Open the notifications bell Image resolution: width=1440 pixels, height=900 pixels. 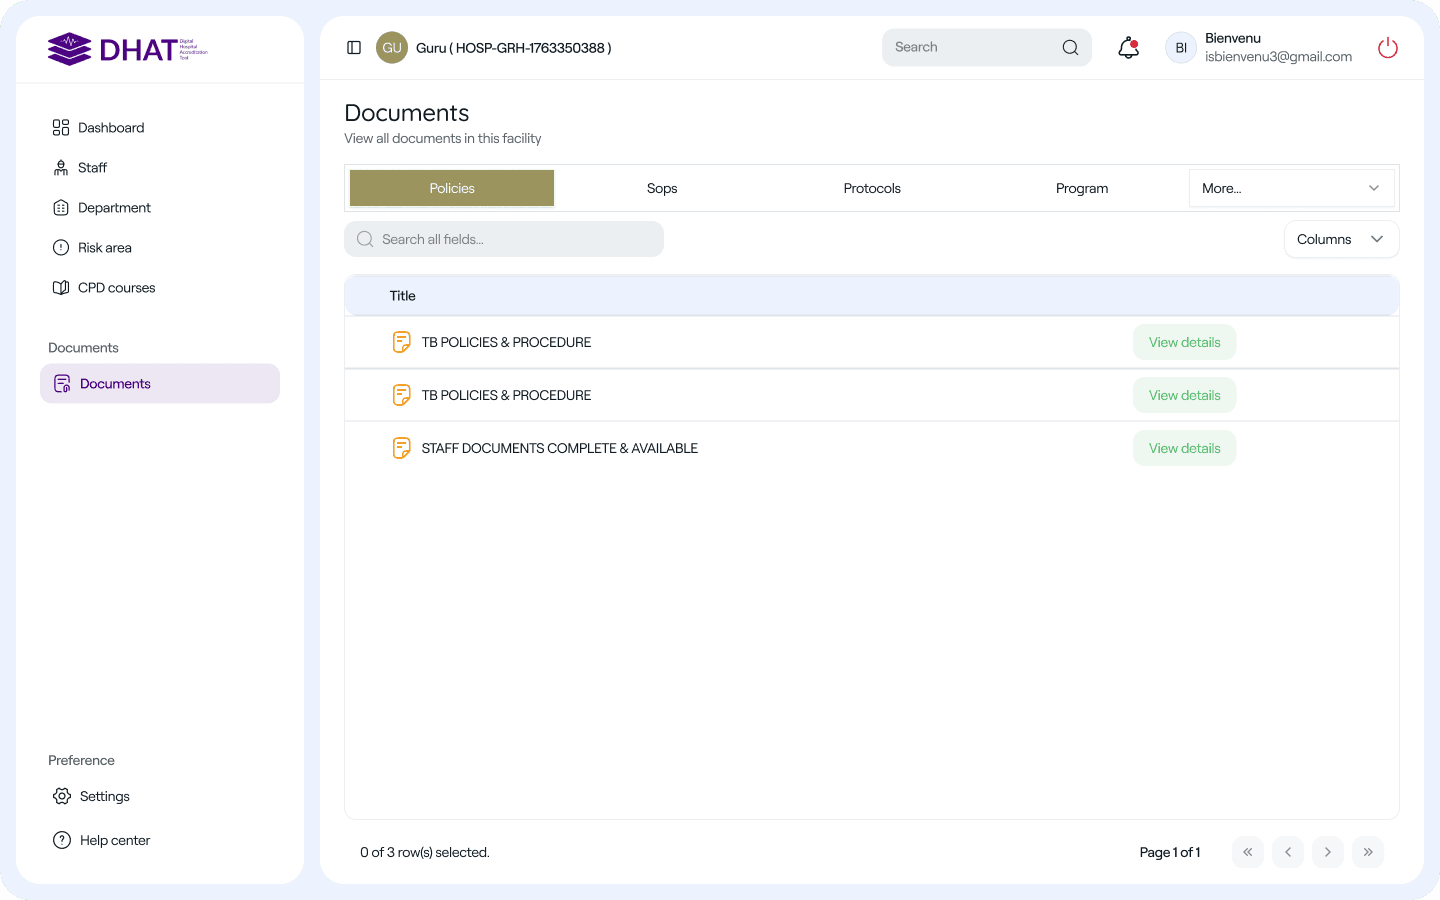click(x=1128, y=48)
